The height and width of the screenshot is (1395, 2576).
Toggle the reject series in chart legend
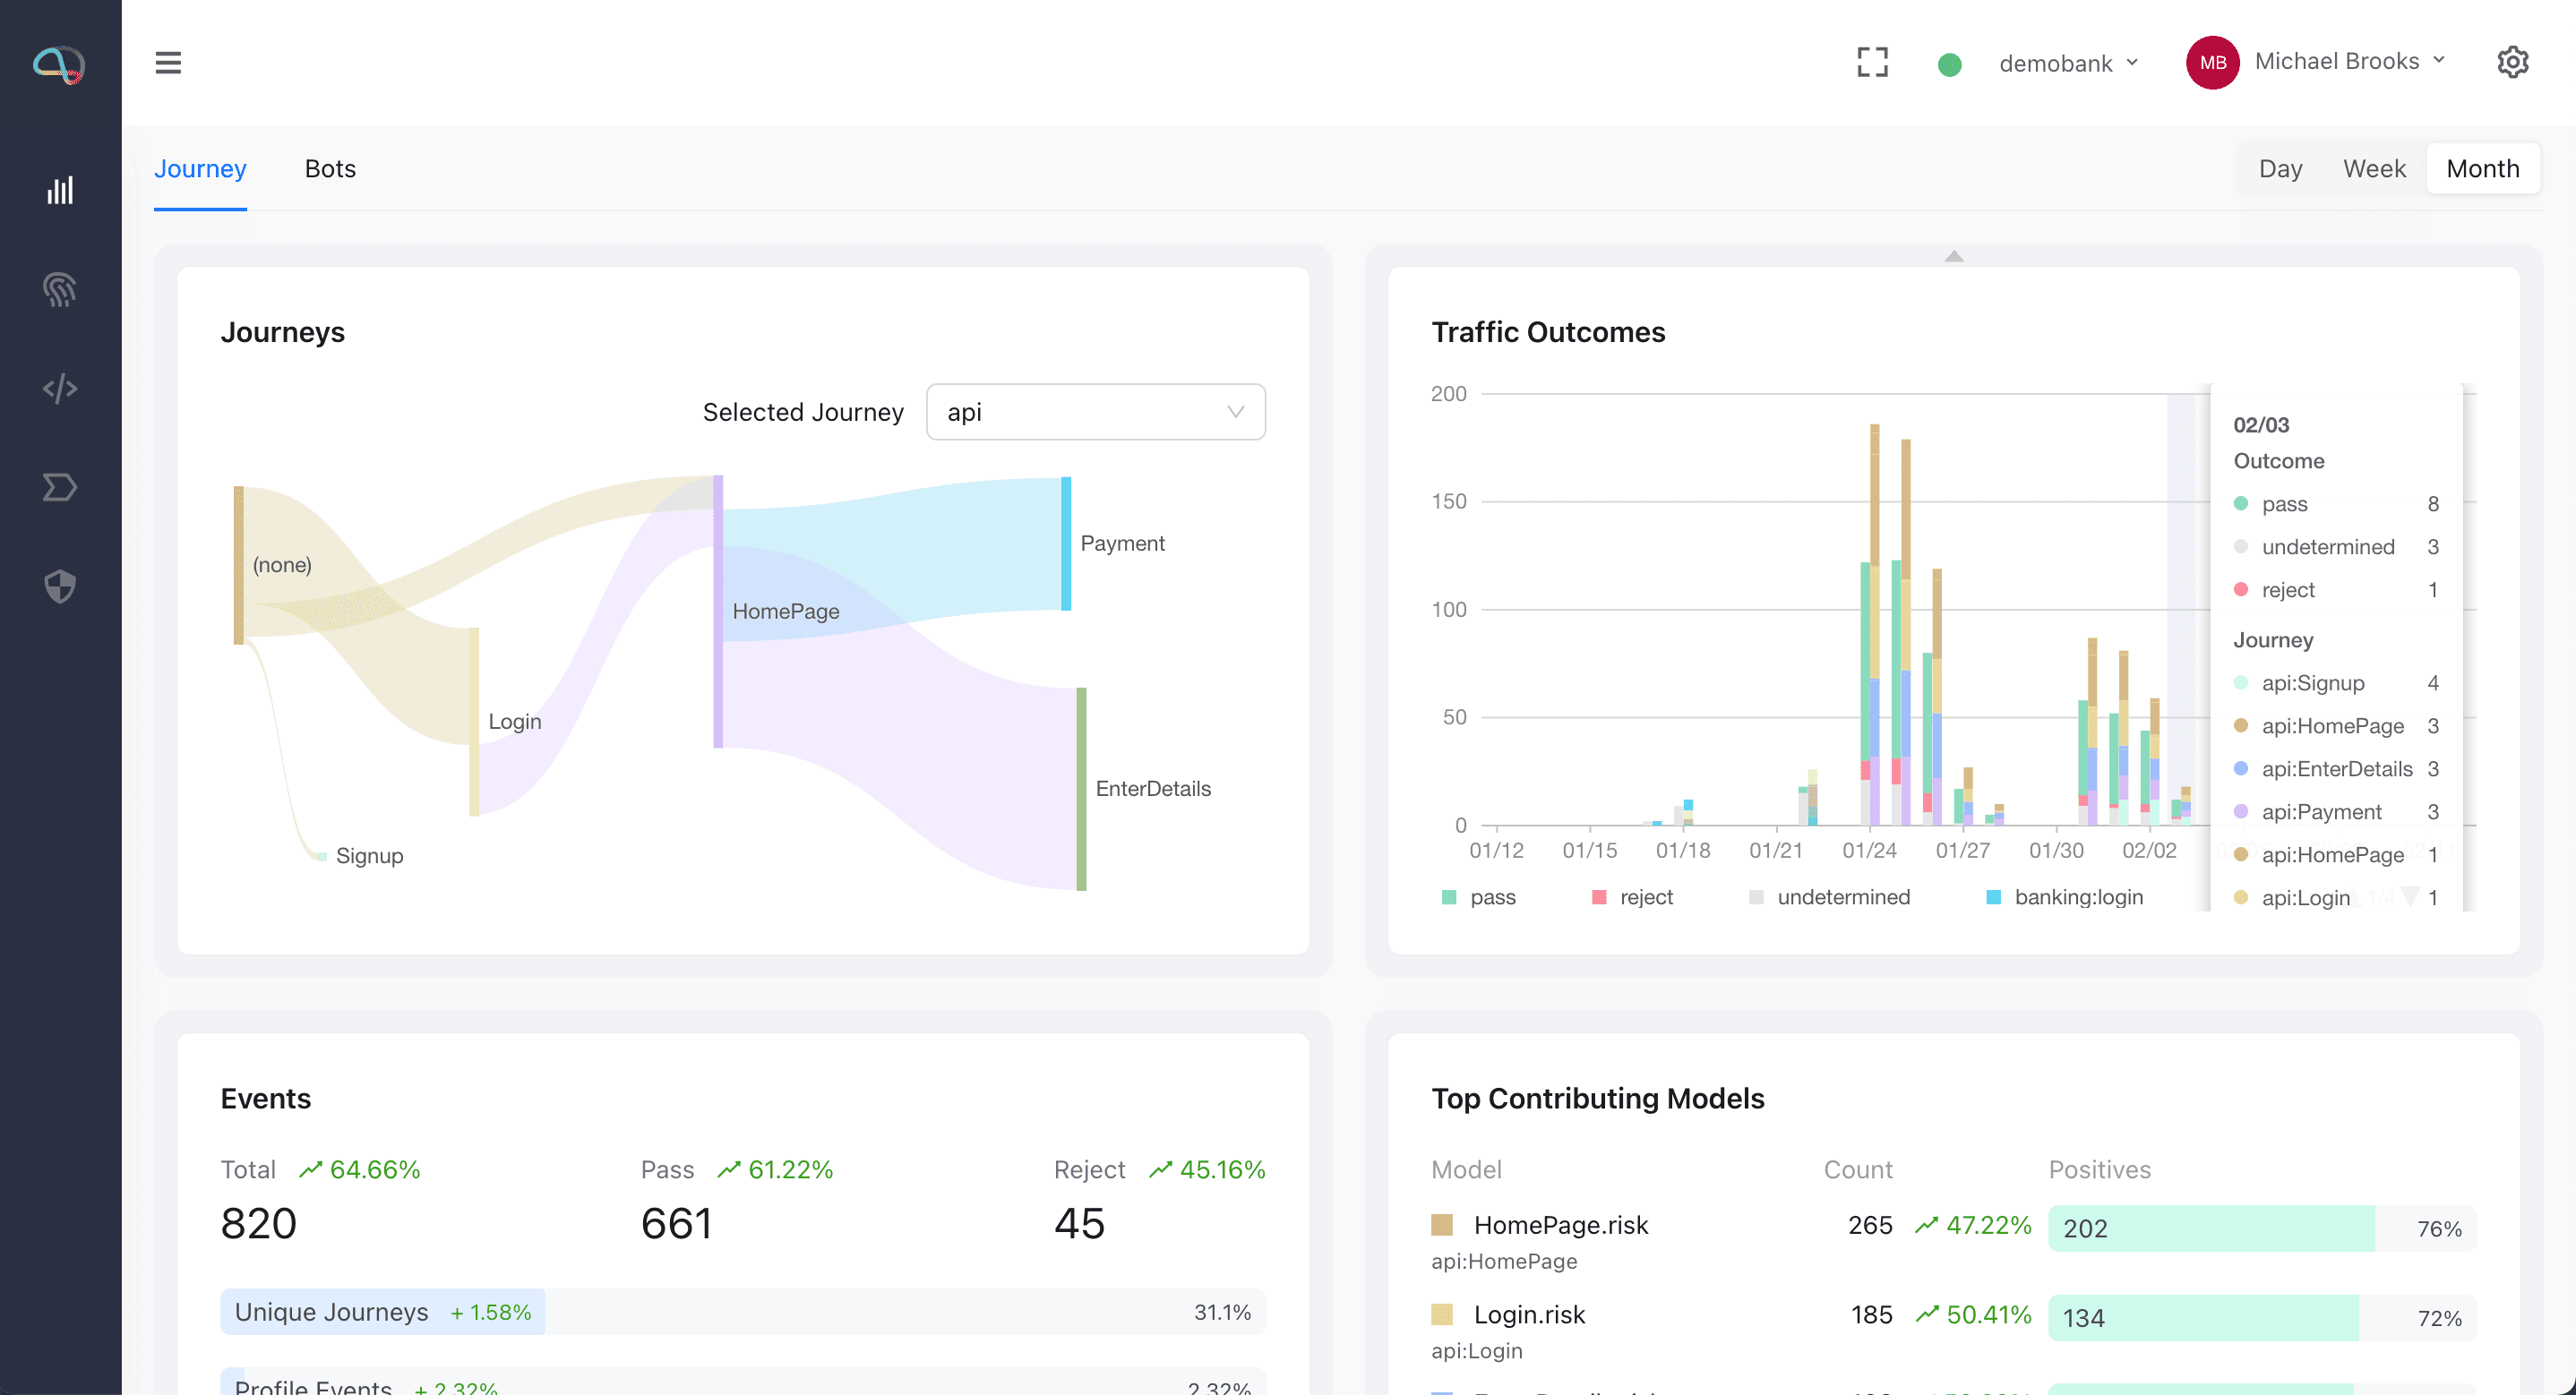[1632, 897]
